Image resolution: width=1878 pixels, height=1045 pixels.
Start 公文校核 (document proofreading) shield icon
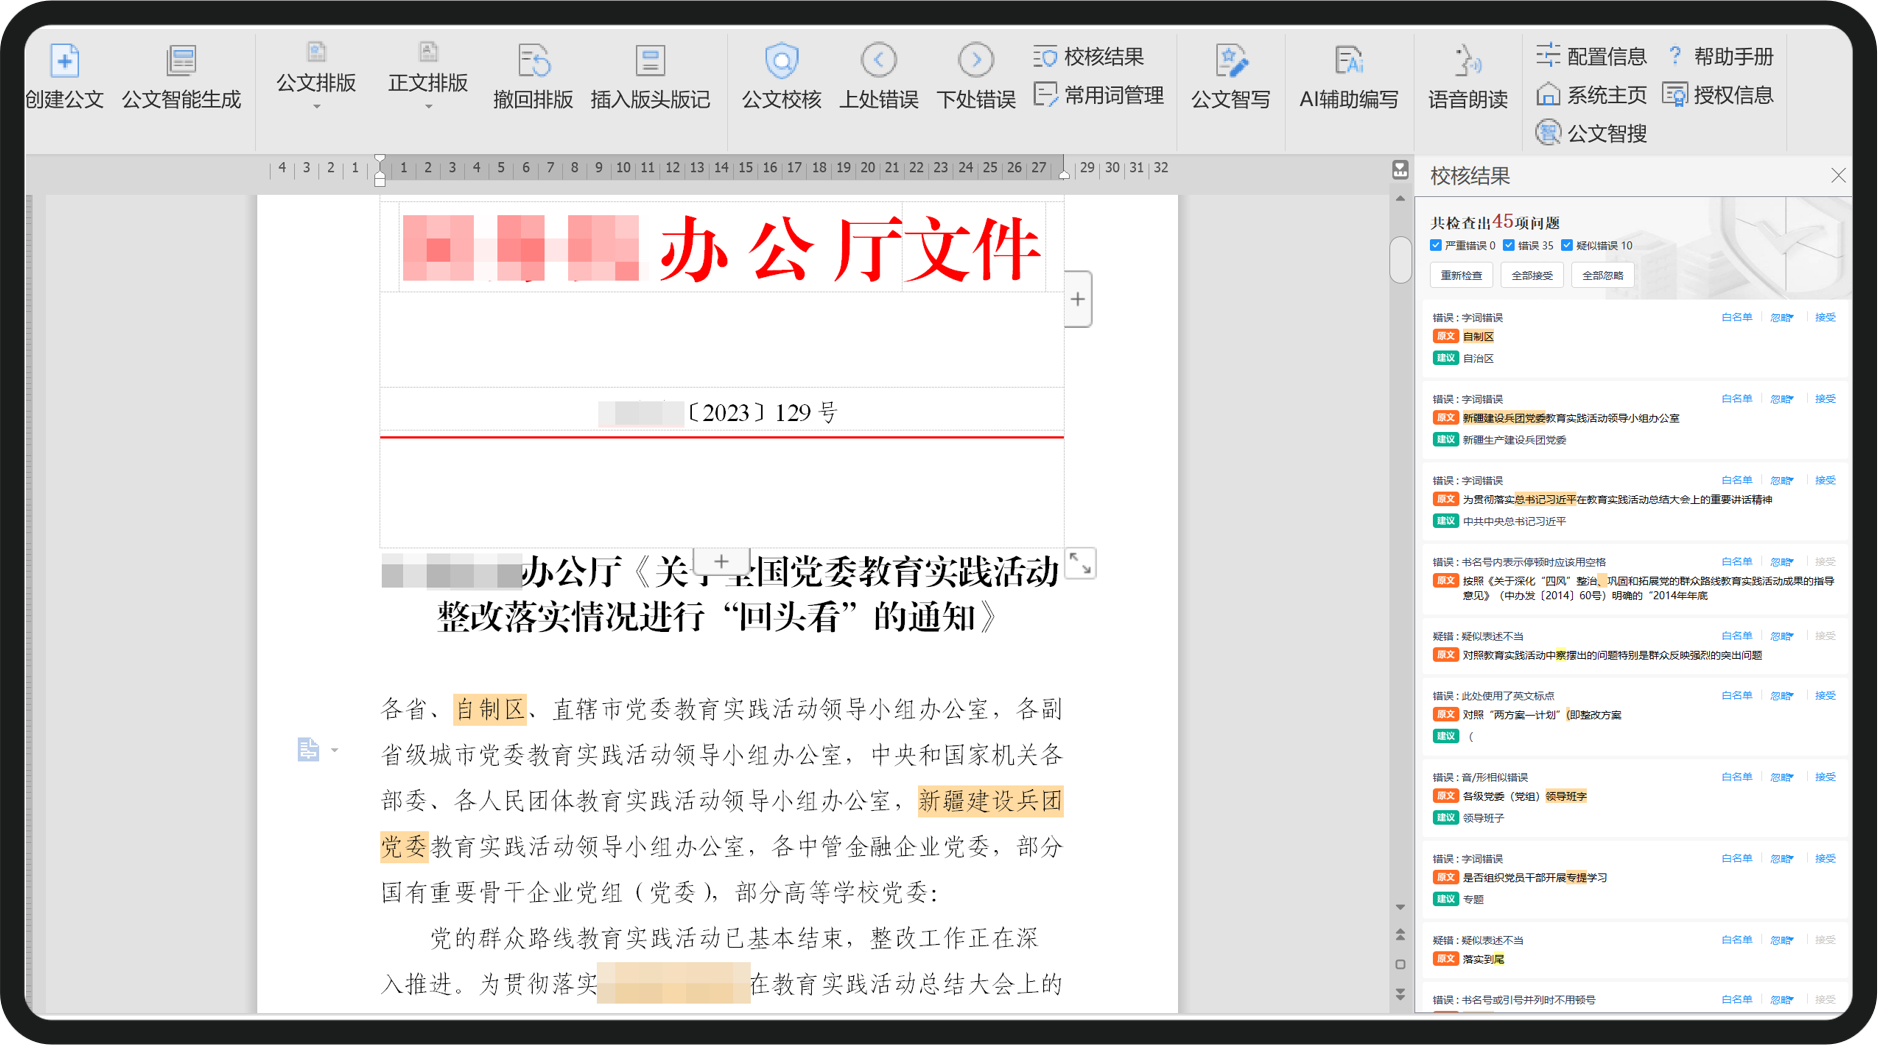point(781,62)
